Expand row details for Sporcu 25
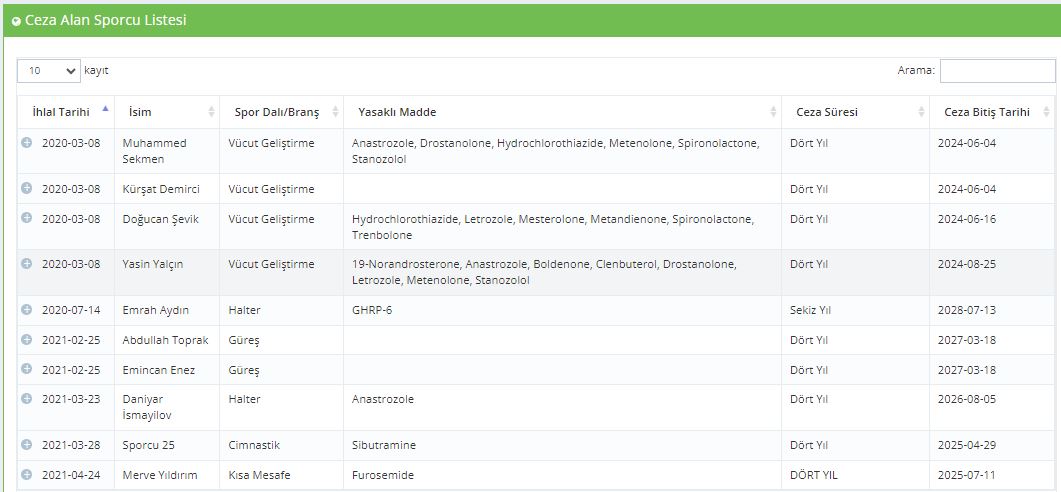 click(x=26, y=445)
